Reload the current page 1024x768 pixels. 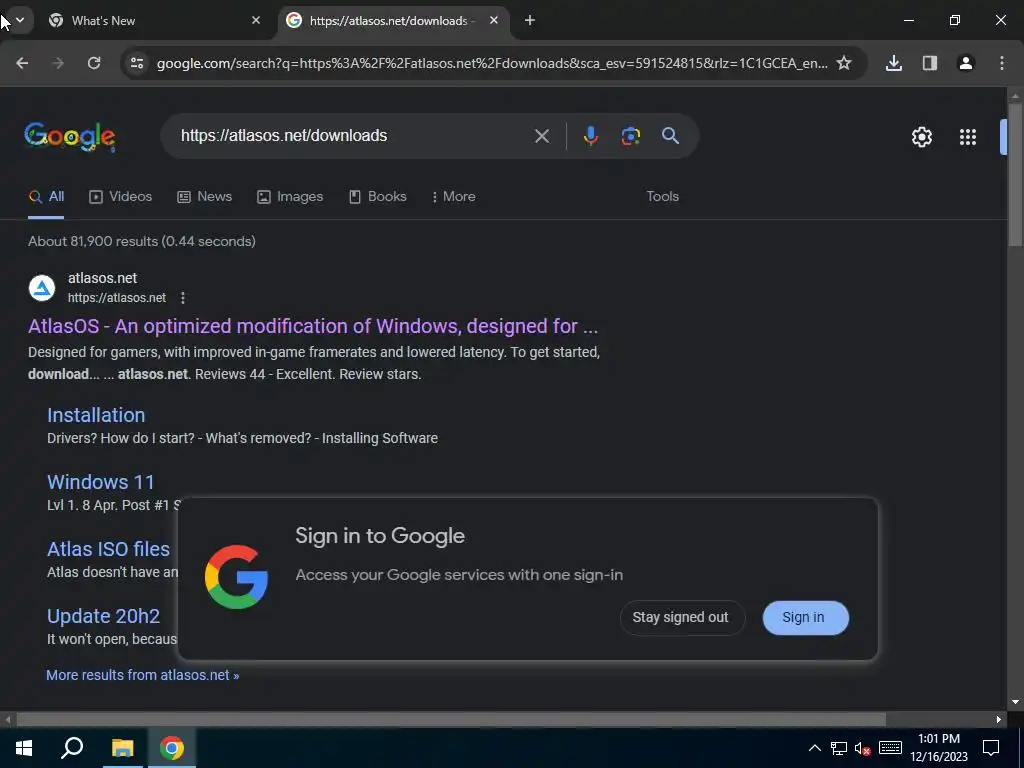(94, 63)
